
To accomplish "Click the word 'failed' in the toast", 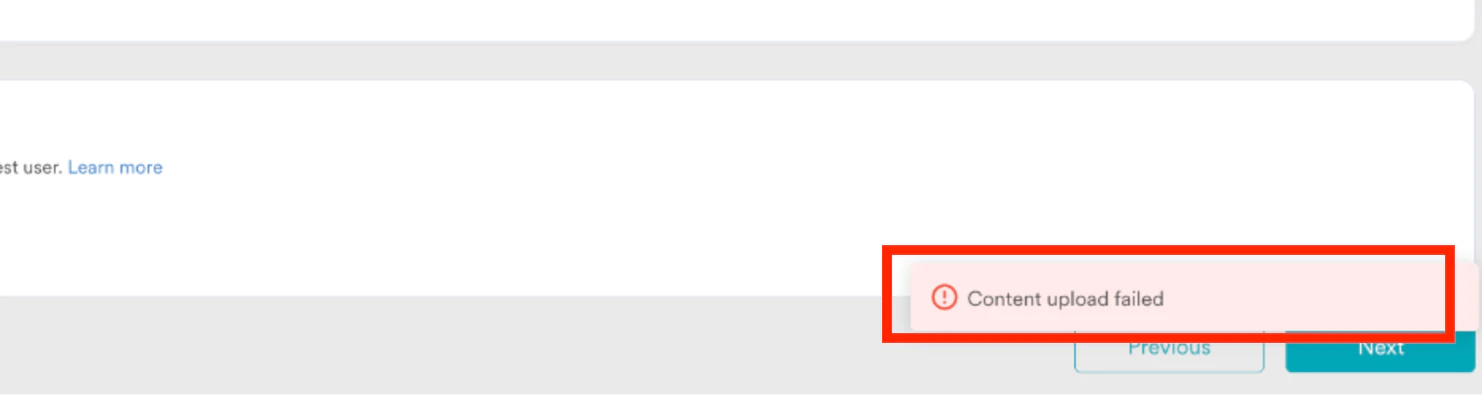I will [x=1137, y=298].
